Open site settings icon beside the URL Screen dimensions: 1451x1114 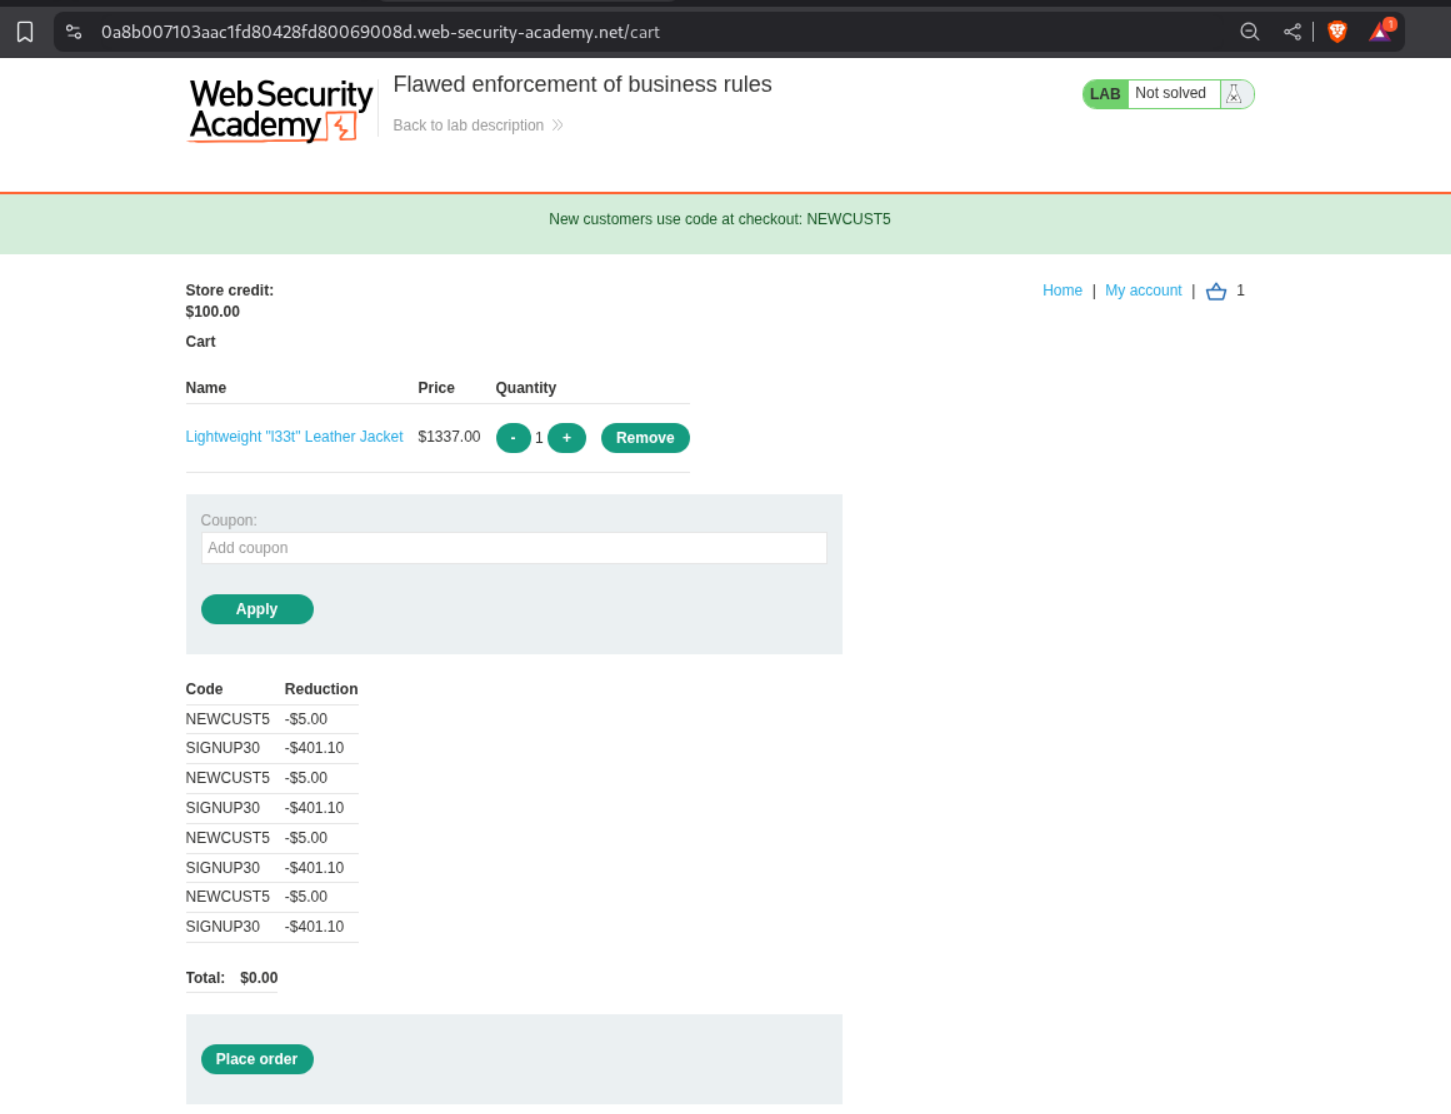tap(74, 32)
